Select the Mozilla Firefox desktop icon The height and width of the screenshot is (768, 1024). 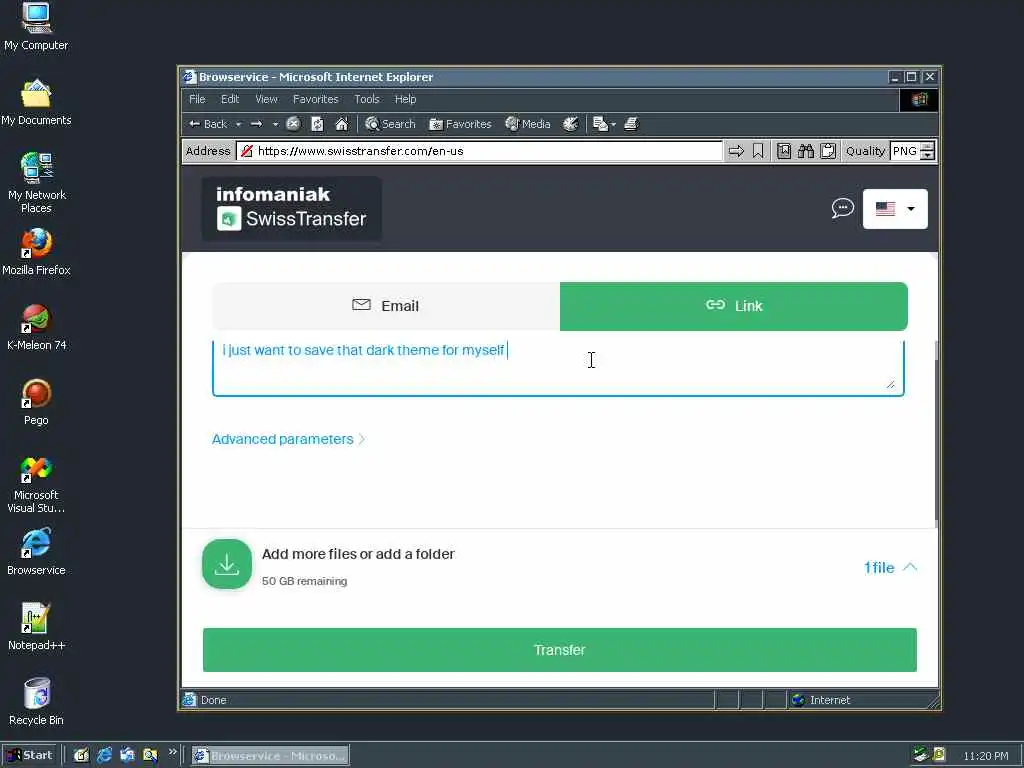[36, 252]
